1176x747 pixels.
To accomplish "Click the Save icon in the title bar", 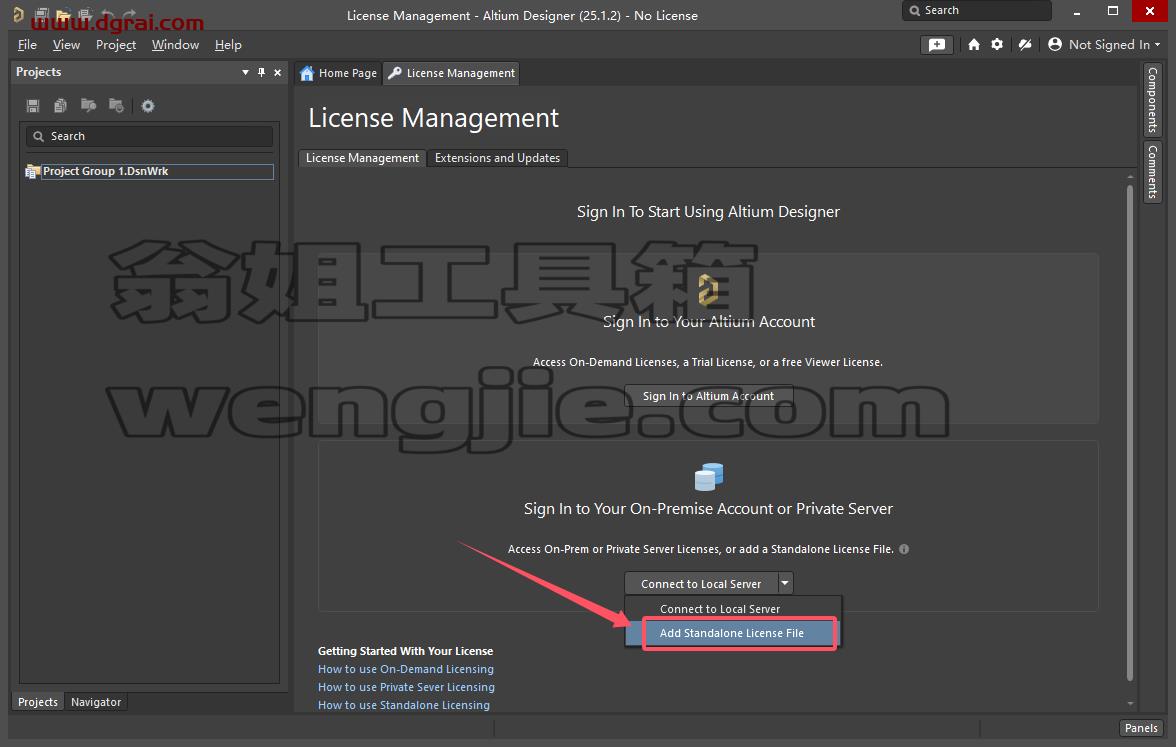I will (42, 14).
